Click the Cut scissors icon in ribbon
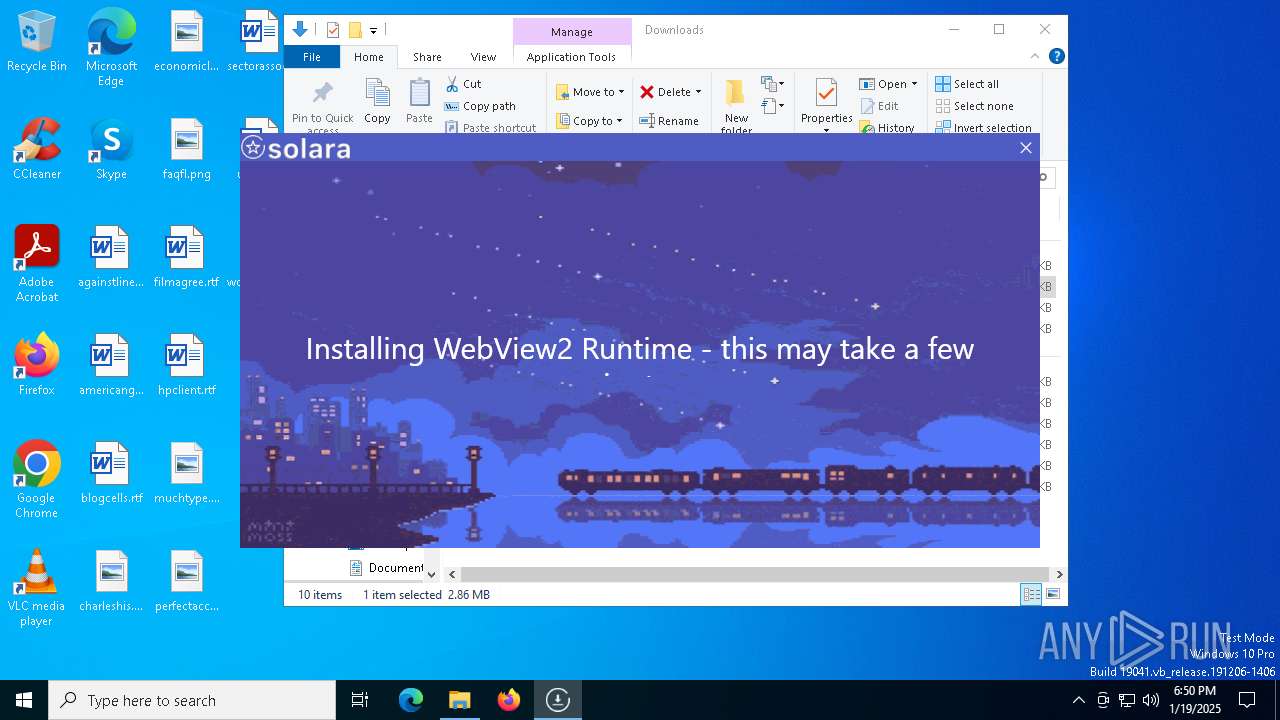The width and height of the screenshot is (1280, 720). tap(452, 84)
